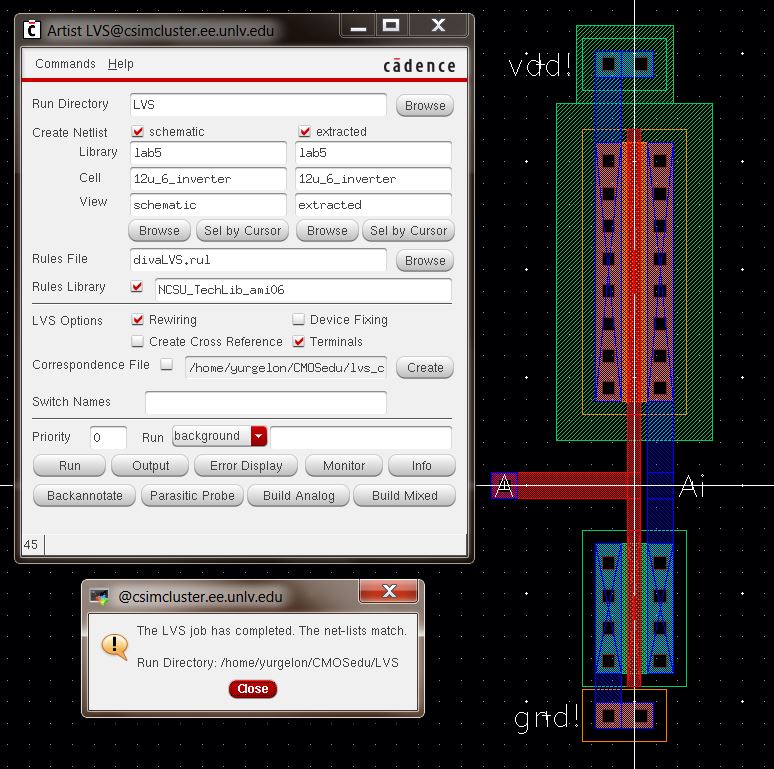Open the Error Display

[x=246, y=465]
